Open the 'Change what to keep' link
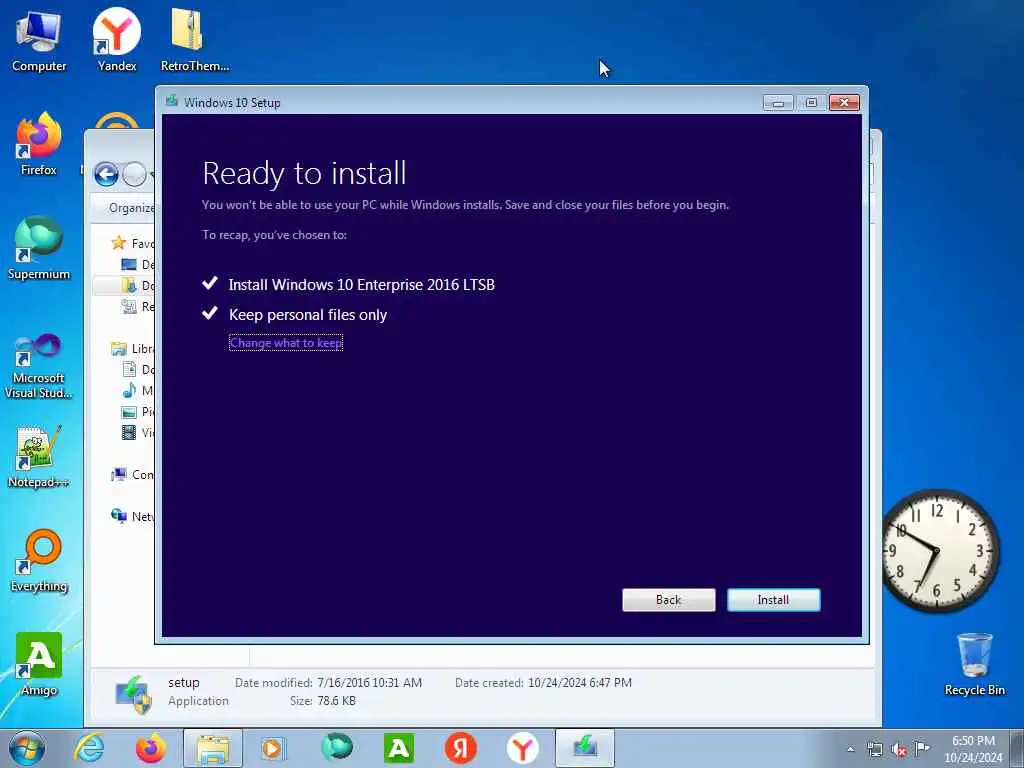This screenshot has width=1024, height=768. click(x=286, y=342)
